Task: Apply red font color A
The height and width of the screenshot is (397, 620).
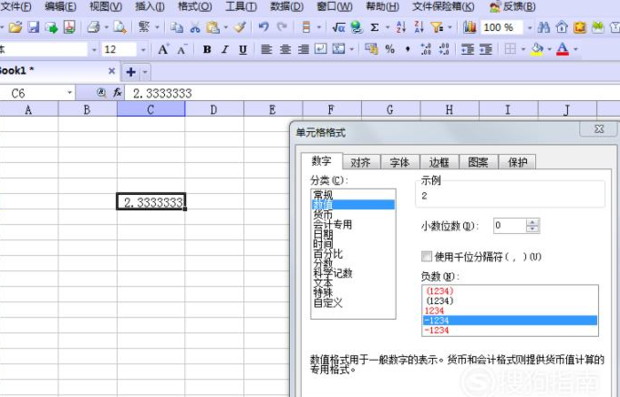Action: (x=562, y=49)
